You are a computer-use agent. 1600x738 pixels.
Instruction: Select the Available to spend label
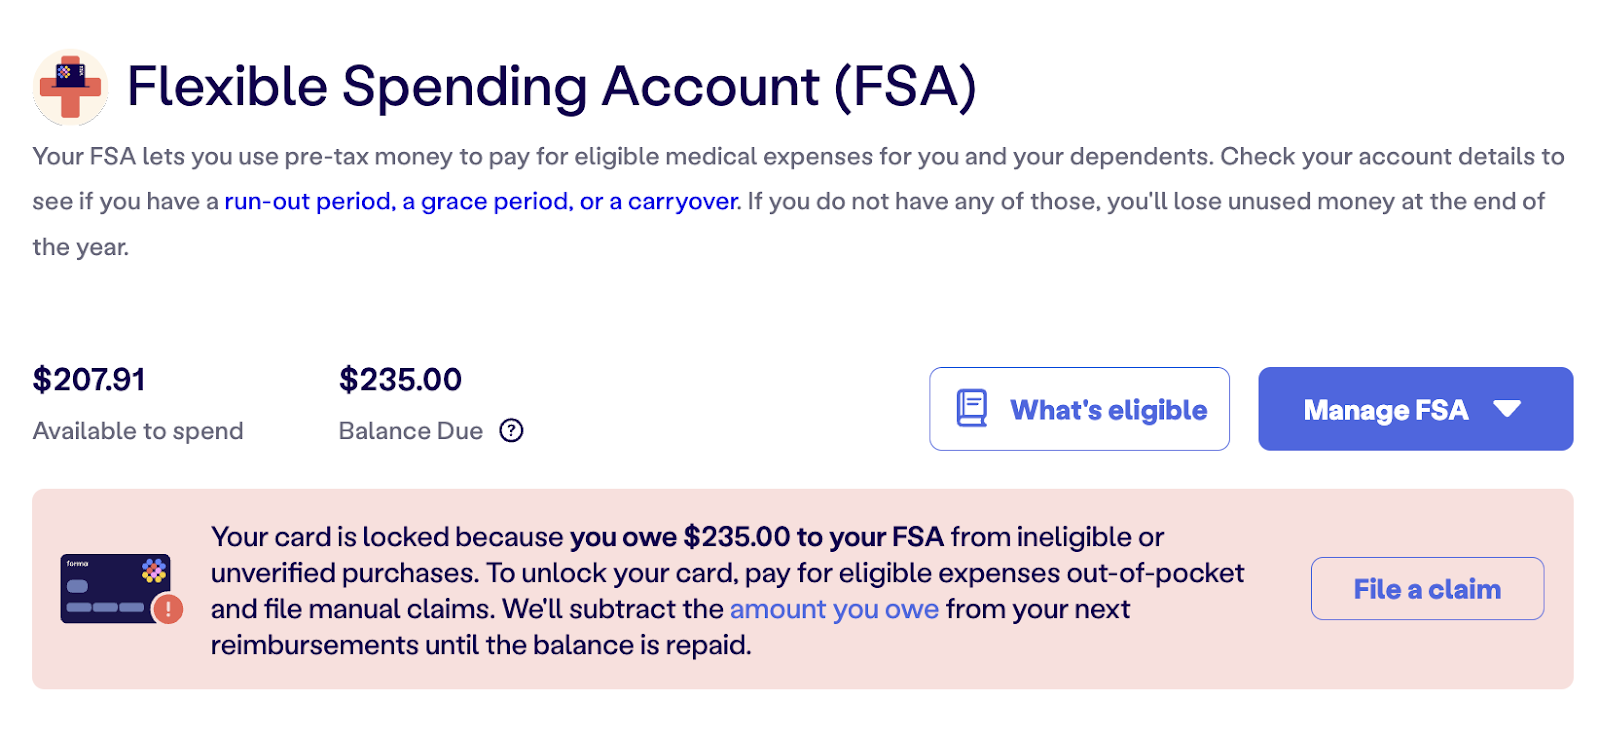coord(138,431)
